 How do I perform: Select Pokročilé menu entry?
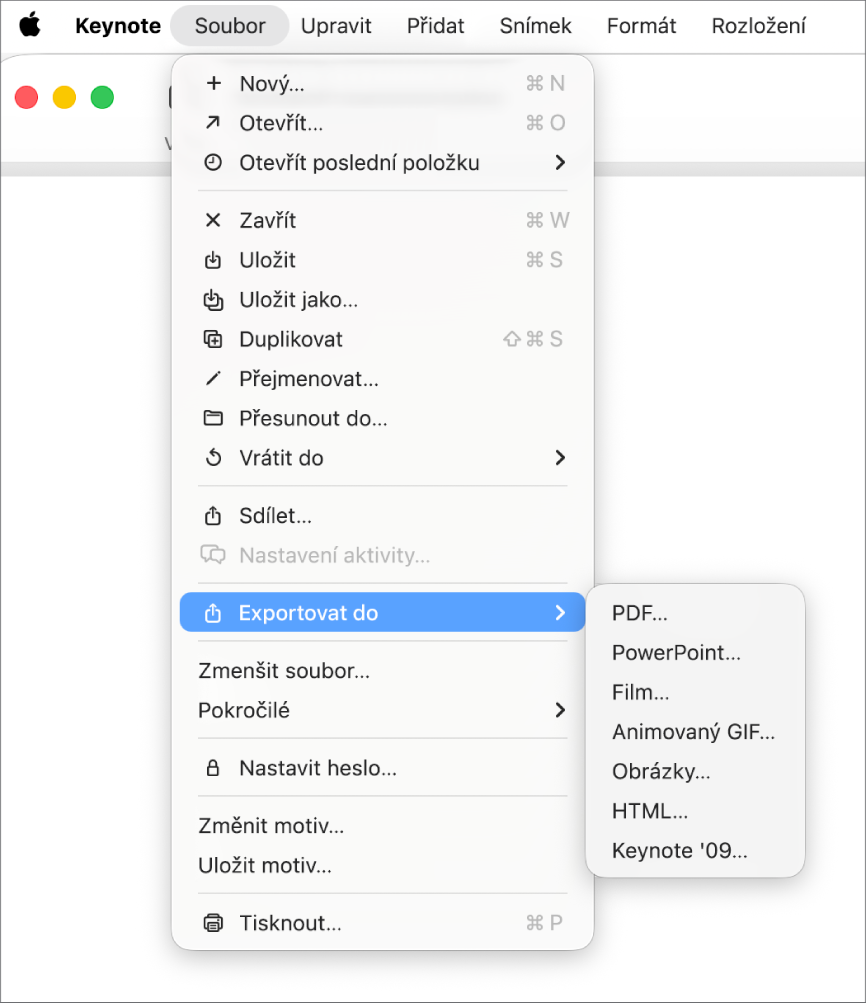383,710
